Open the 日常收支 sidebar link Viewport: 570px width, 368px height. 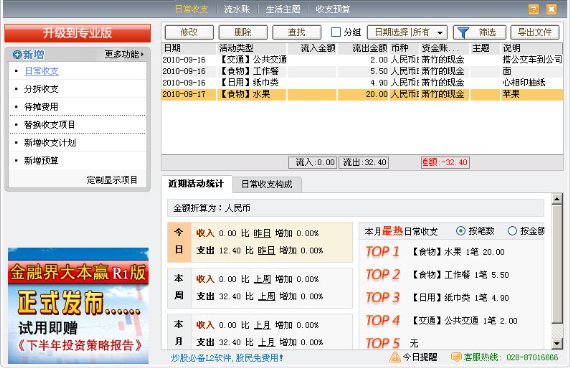pyautogui.click(x=41, y=71)
